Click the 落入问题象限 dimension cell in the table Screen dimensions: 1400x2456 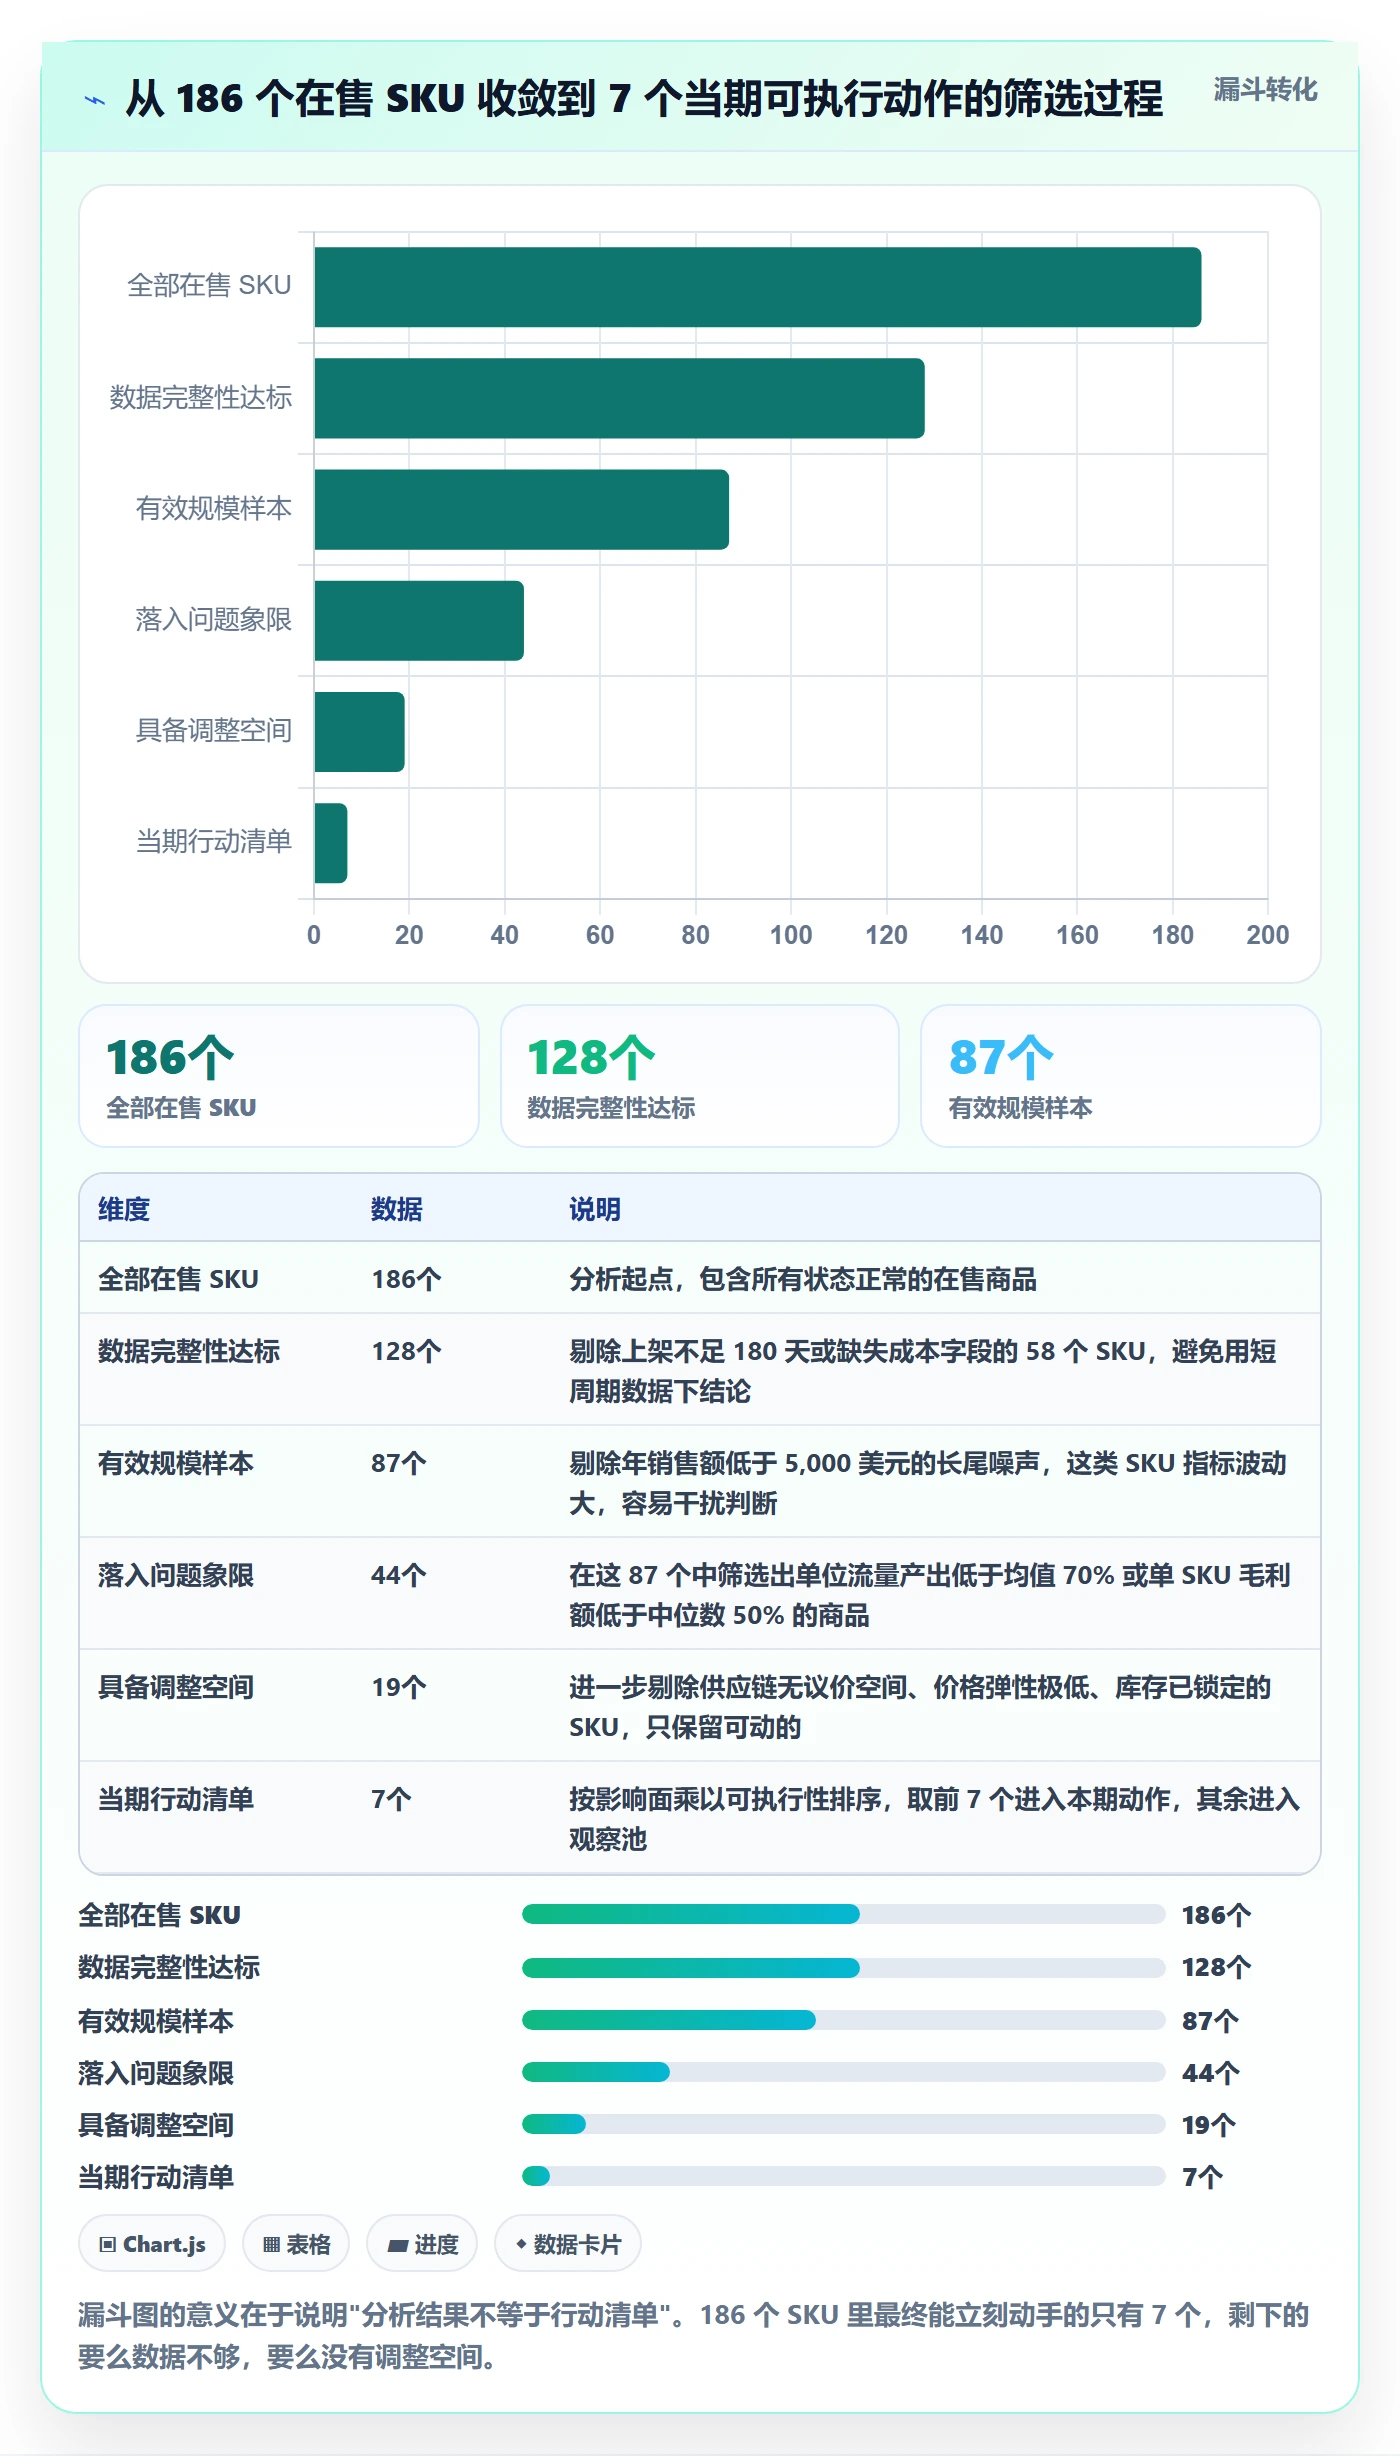(176, 1575)
